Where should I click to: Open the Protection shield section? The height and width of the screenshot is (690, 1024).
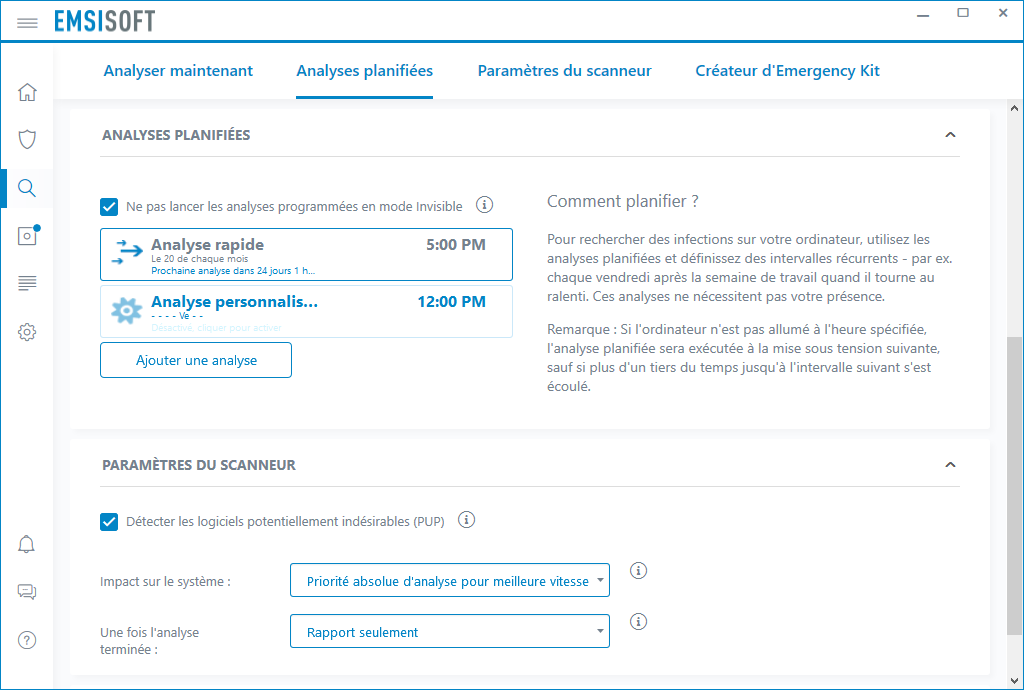click(x=27, y=139)
